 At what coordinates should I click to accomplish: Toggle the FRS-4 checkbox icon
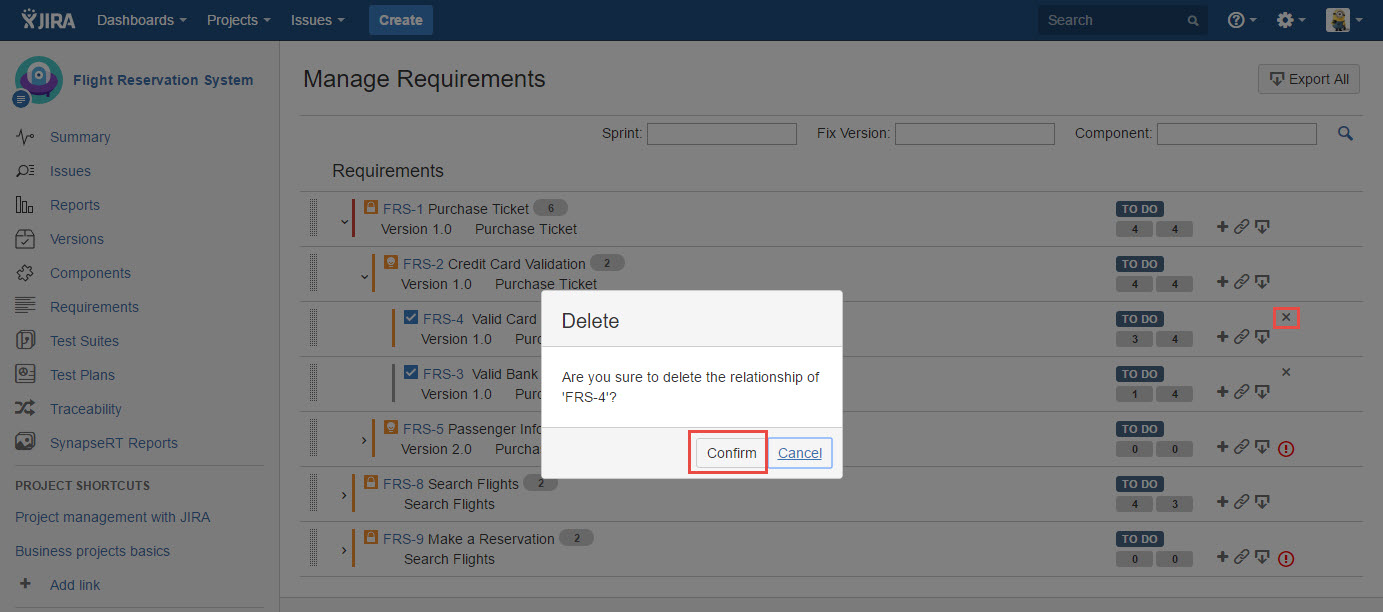tap(411, 318)
